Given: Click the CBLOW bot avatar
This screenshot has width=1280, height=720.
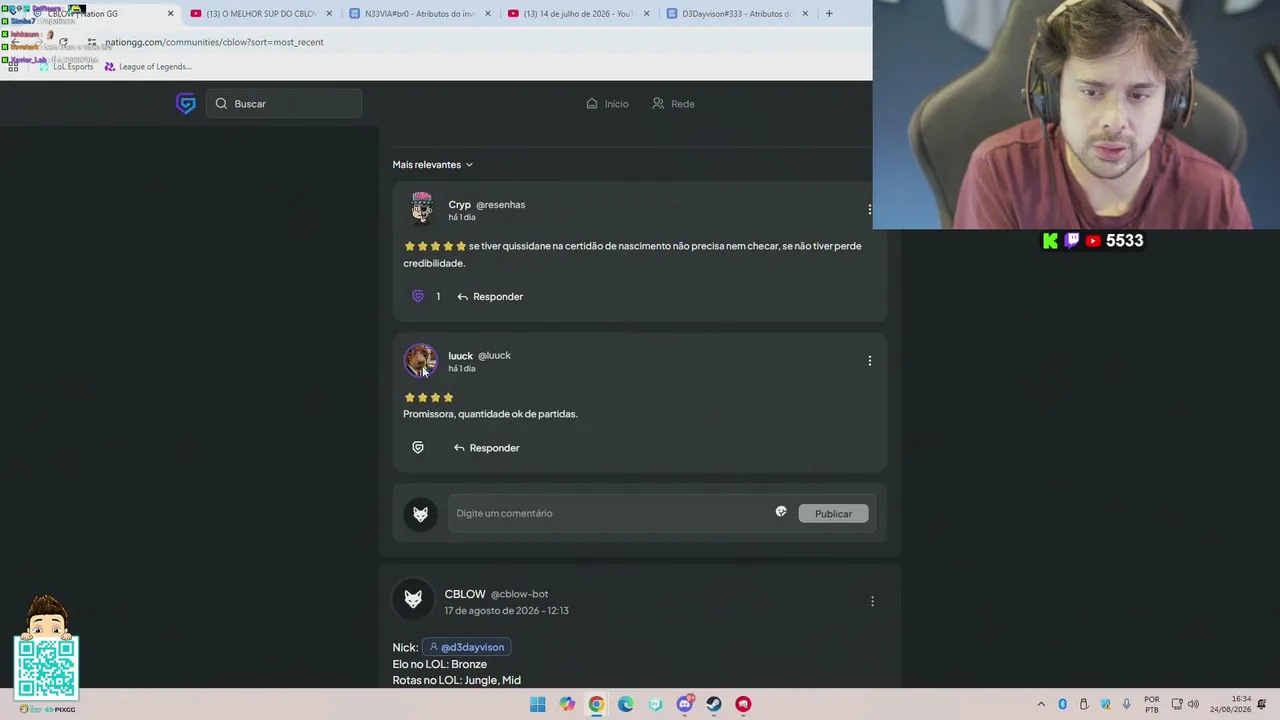Looking at the screenshot, I should tap(413, 599).
